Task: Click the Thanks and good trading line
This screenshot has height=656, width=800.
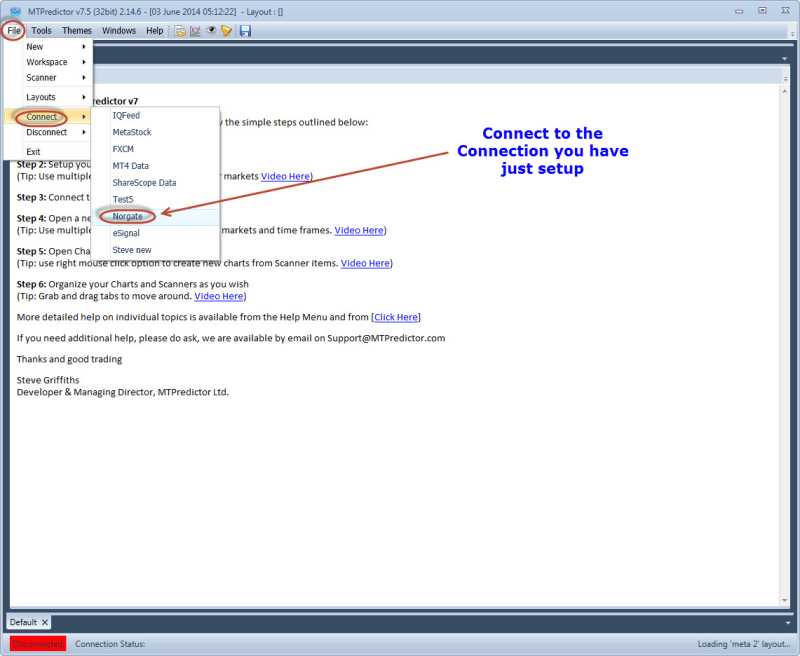Action: [x=69, y=359]
